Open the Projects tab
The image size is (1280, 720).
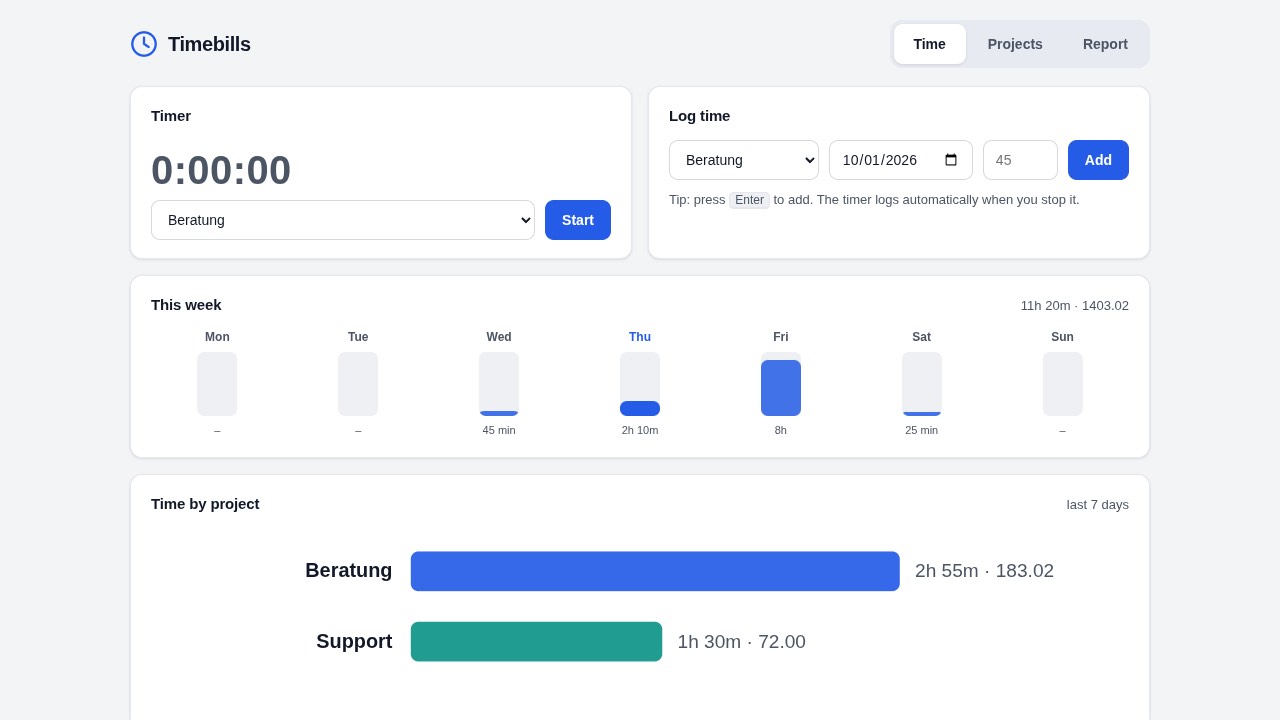pos(1015,44)
